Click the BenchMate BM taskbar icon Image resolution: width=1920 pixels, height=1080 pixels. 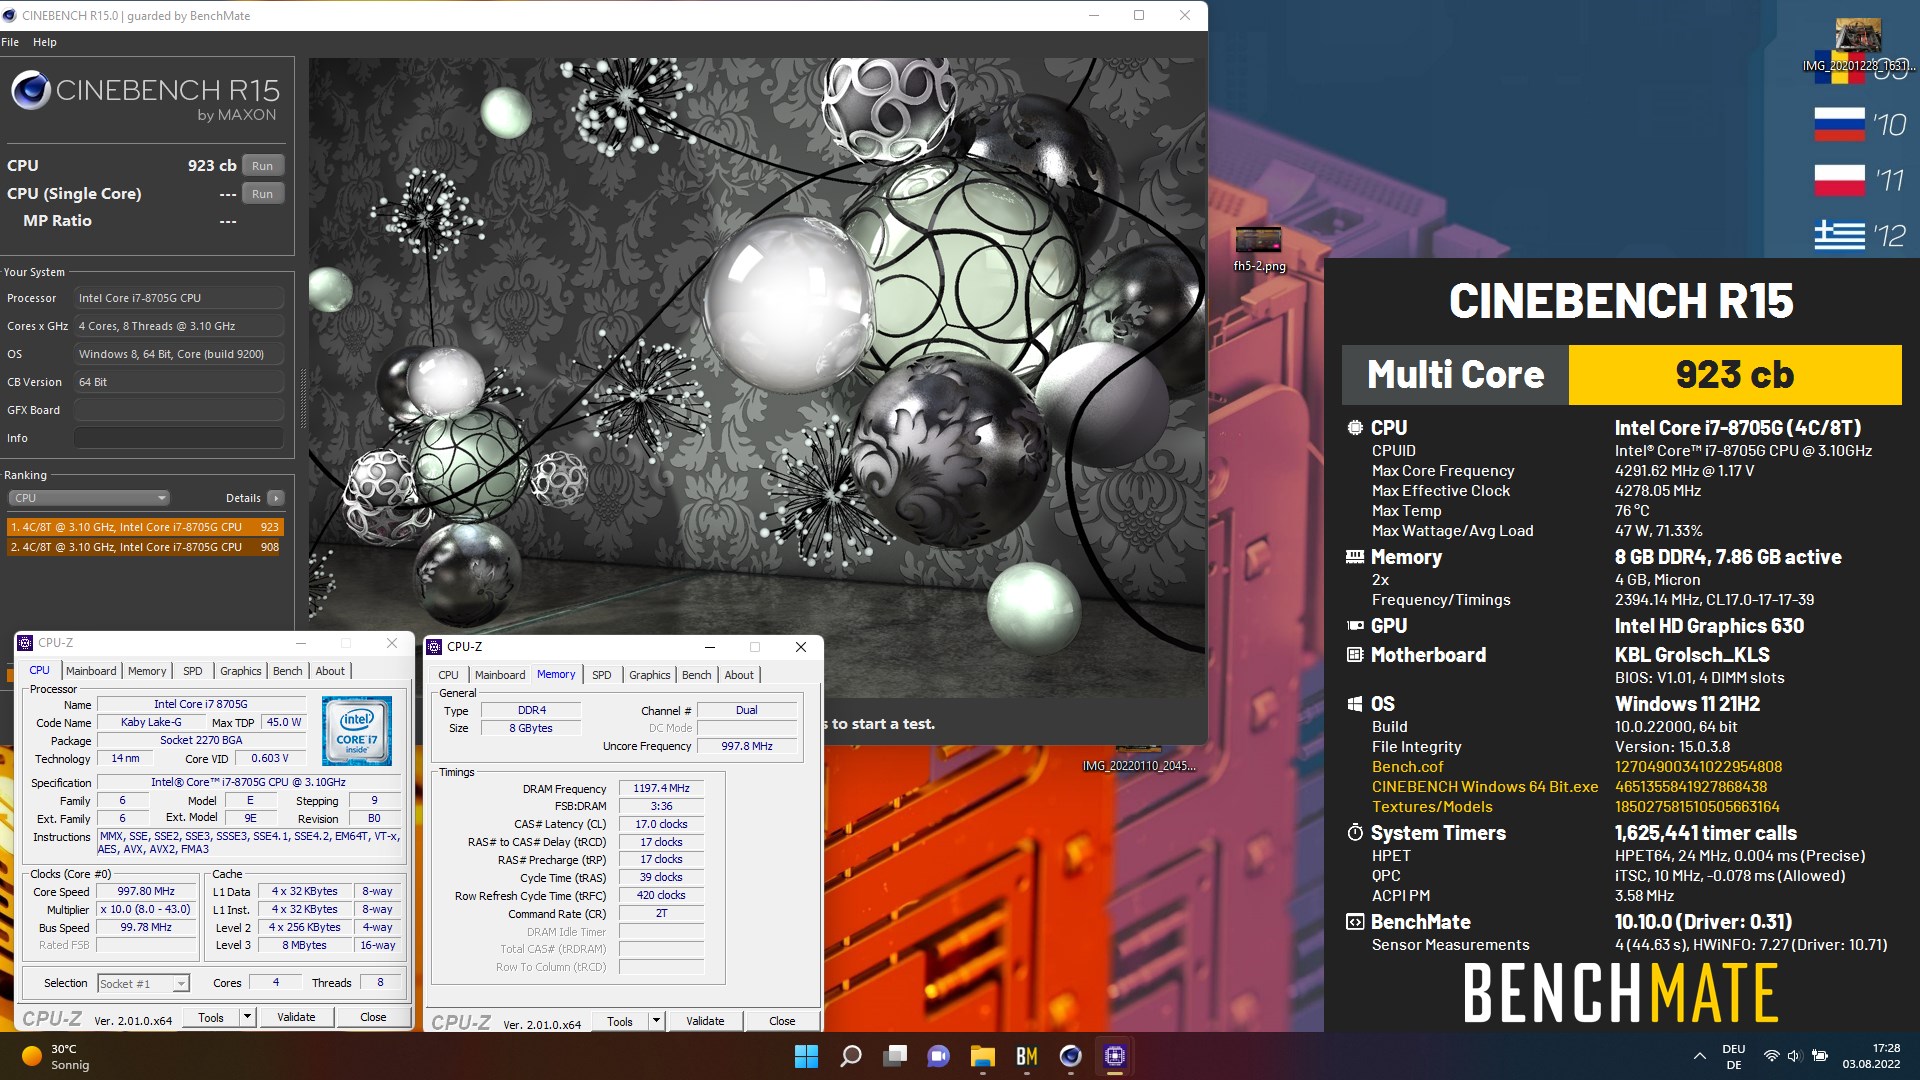(x=1027, y=1056)
